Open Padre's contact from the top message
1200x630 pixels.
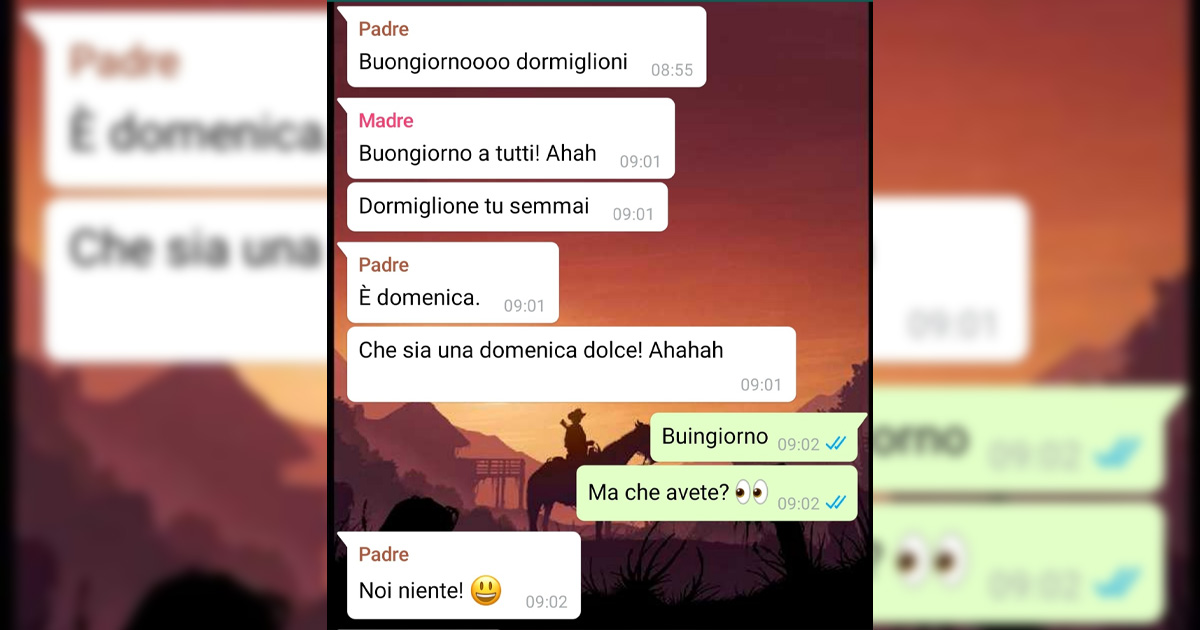[384, 29]
